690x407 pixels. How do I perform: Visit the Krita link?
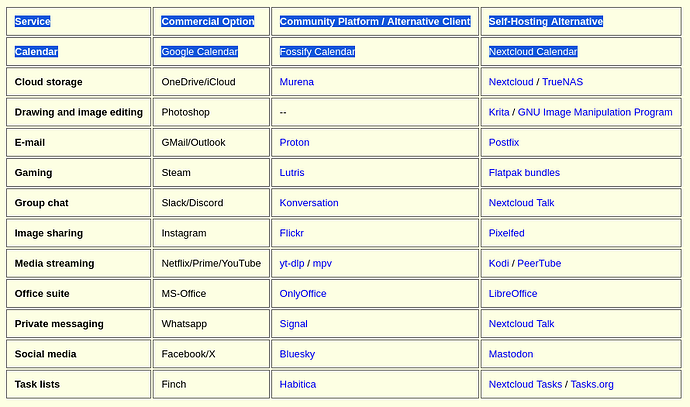click(499, 112)
